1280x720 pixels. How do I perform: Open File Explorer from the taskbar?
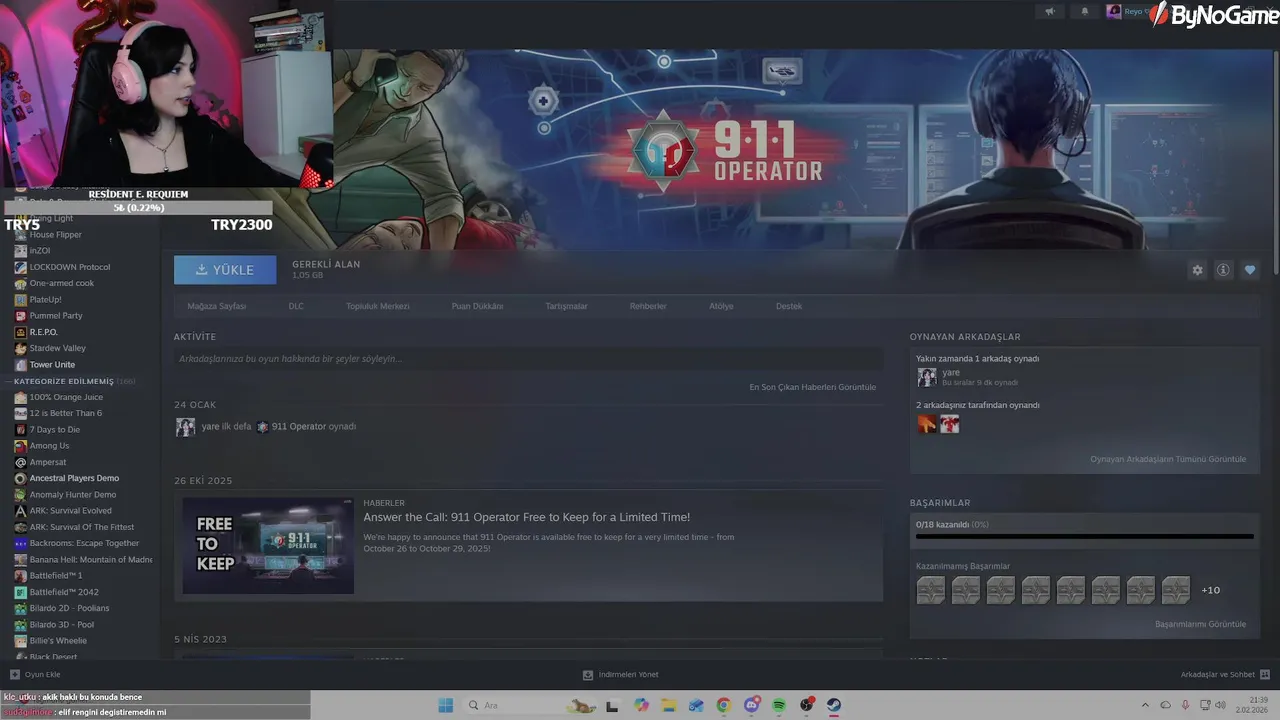coord(669,705)
